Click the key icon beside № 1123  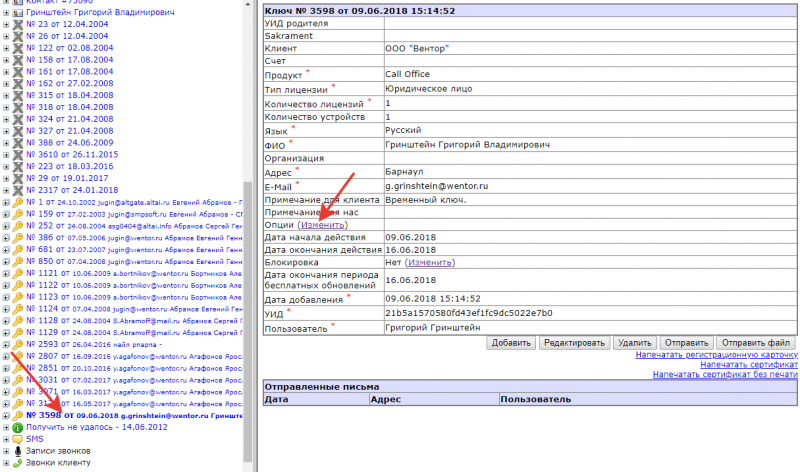click(x=18, y=297)
